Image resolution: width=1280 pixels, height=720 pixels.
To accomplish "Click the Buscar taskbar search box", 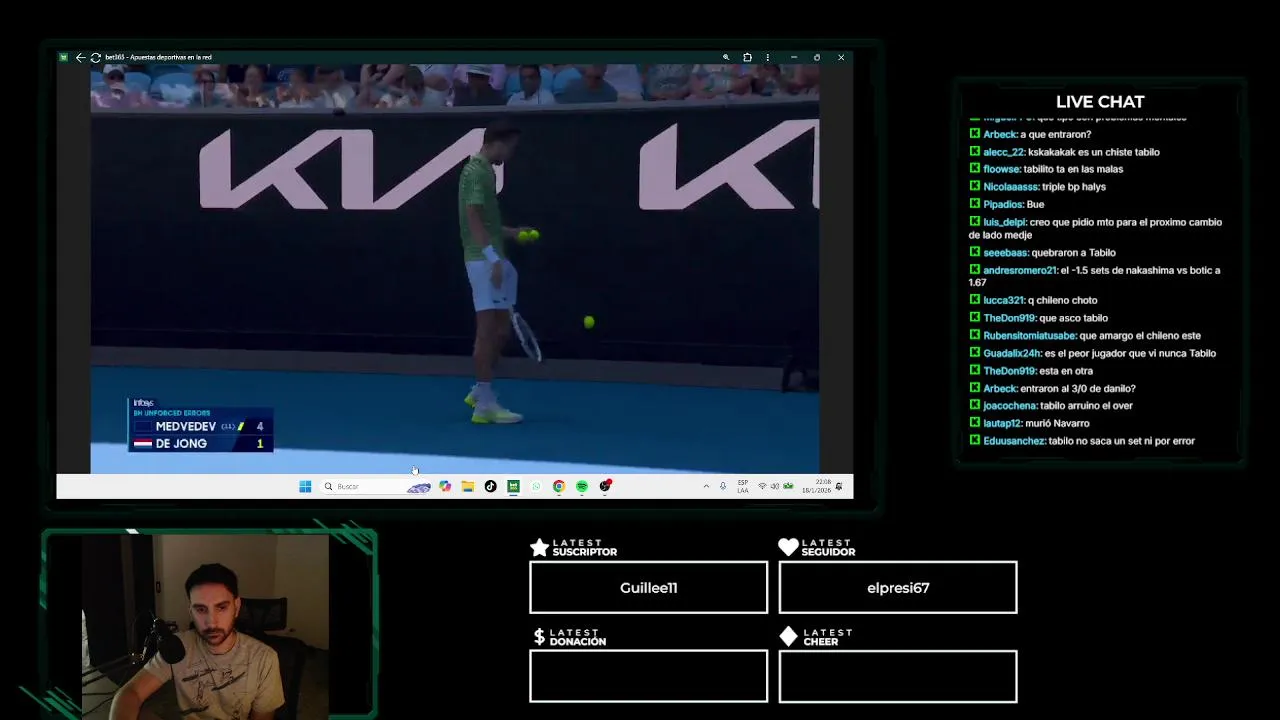I will coord(376,486).
